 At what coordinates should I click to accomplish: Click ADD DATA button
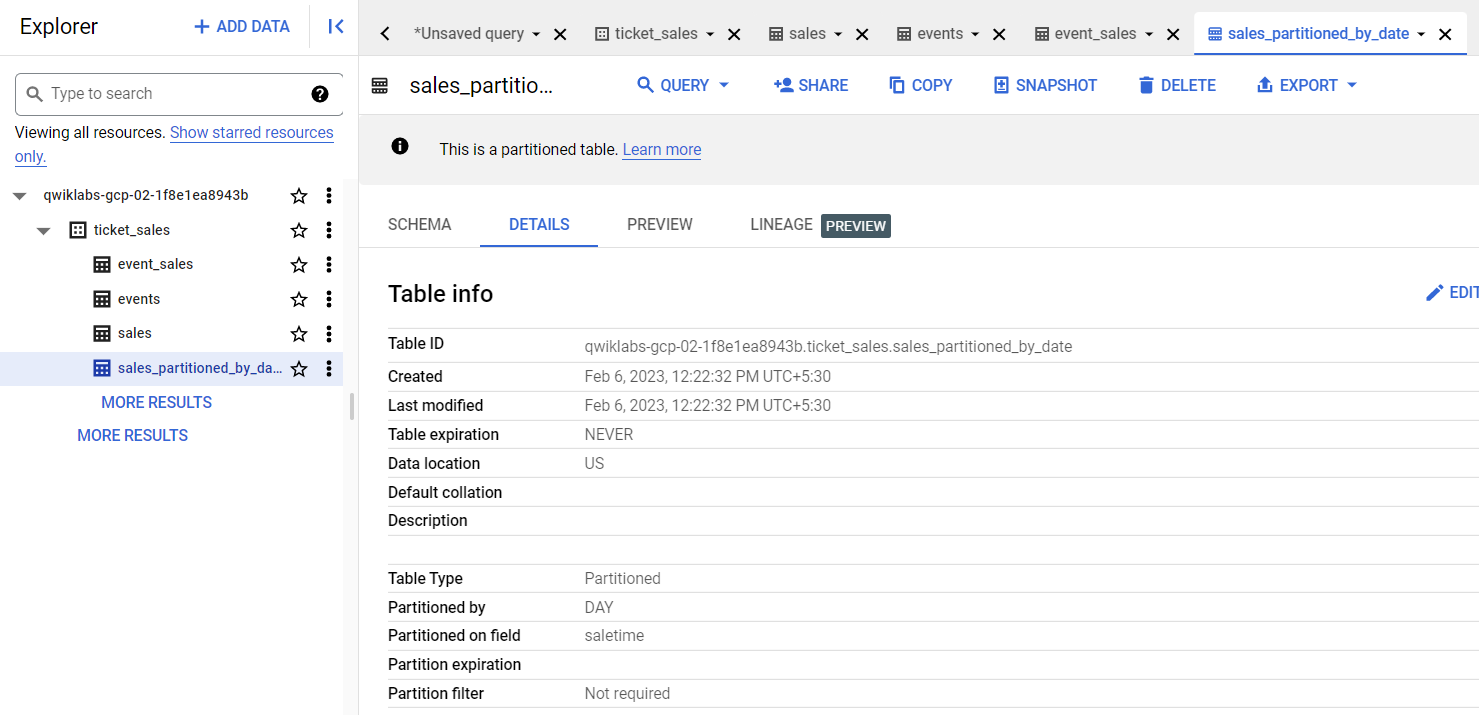(241, 27)
